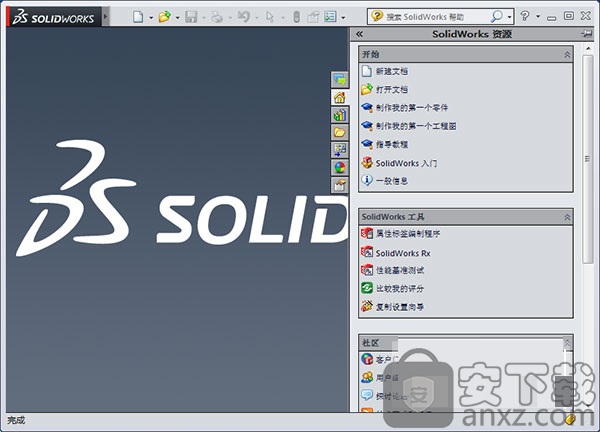Click the search field question-mark icon
This screenshot has height=432, width=600.
[x=377, y=16]
